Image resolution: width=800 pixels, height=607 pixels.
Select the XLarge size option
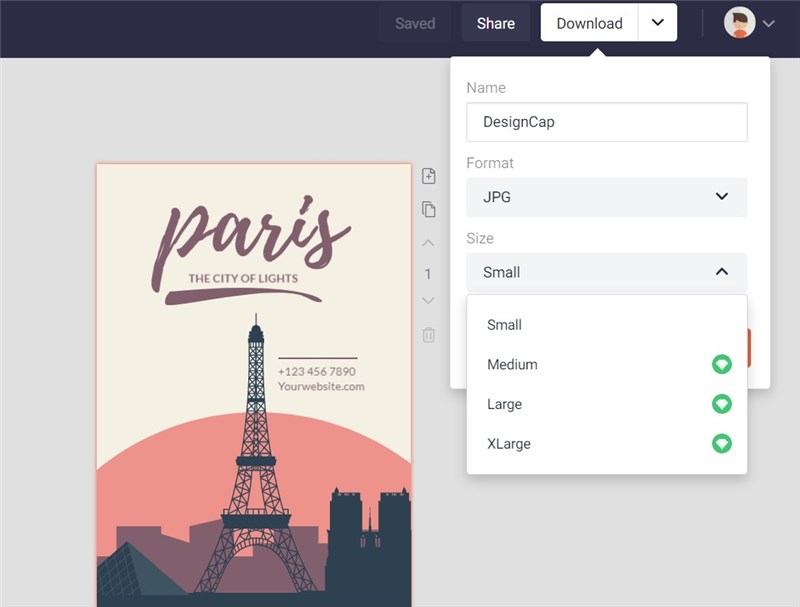607,443
